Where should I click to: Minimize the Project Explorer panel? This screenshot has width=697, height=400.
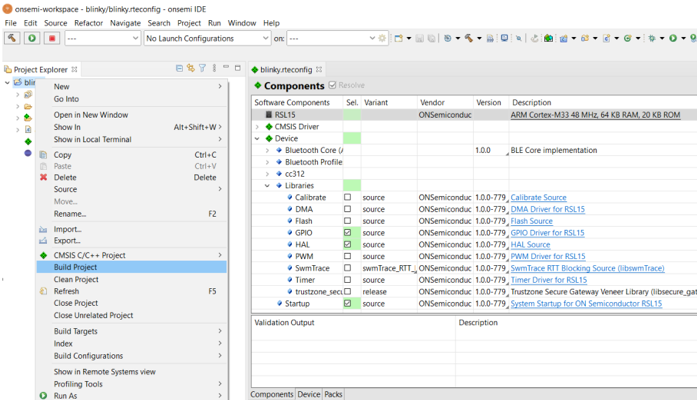pyautogui.click(x=226, y=67)
